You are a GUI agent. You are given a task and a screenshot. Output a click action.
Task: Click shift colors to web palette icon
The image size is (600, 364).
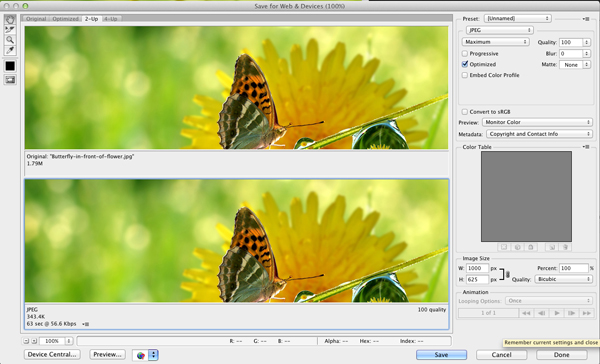click(x=517, y=247)
